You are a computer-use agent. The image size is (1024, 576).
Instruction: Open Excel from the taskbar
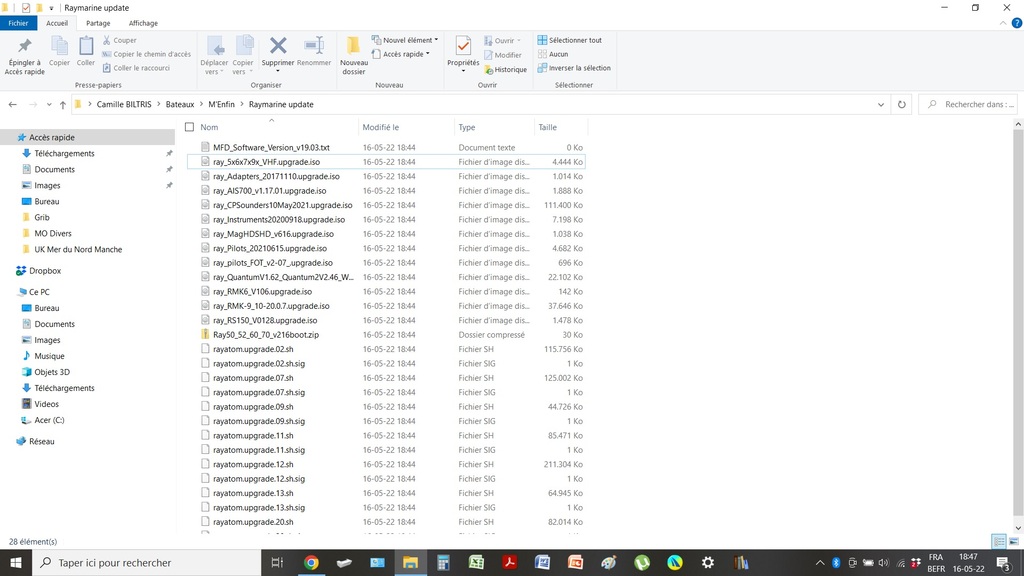pyautogui.click(x=476, y=562)
